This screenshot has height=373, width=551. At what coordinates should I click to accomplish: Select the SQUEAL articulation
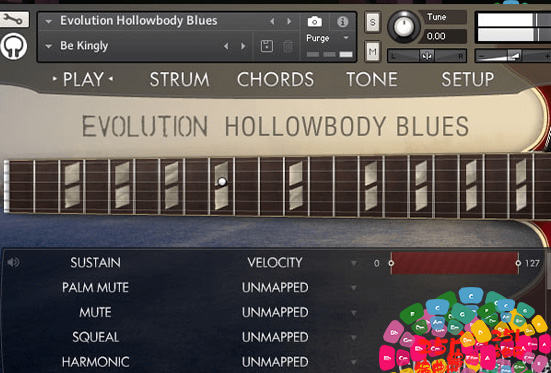click(95, 337)
